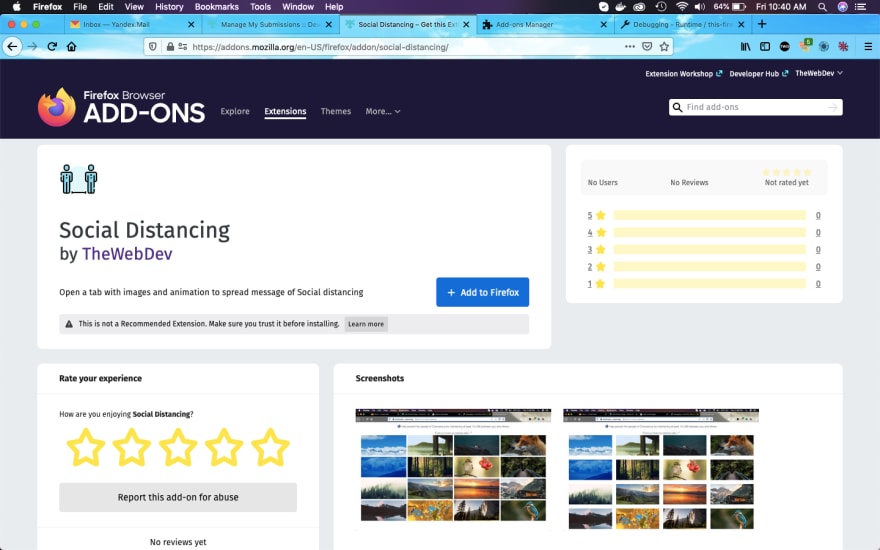
Task: Click the volume icon in menu bar
Action: (700, 7)
